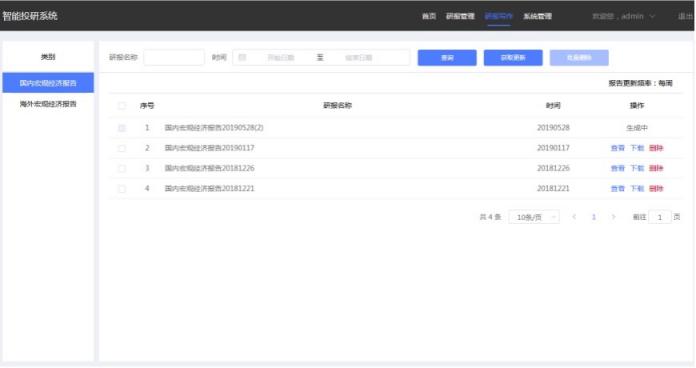Click the light-blue batch delete button
Screen dimensions: 696x368
pos(579,58)
